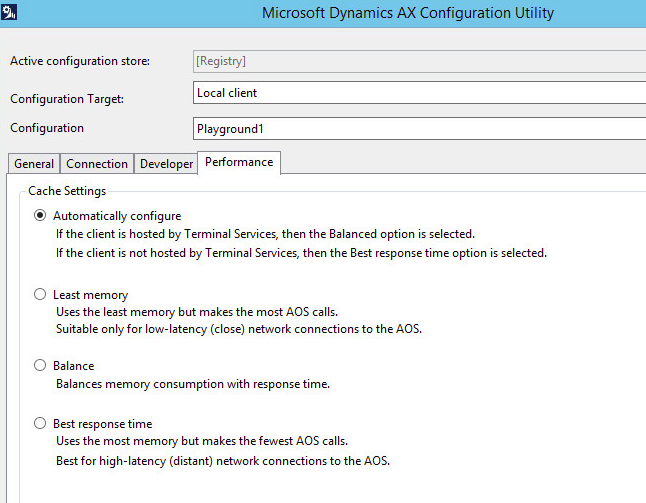
Task: Click the Active configuration store field
Action: (419, 61)
